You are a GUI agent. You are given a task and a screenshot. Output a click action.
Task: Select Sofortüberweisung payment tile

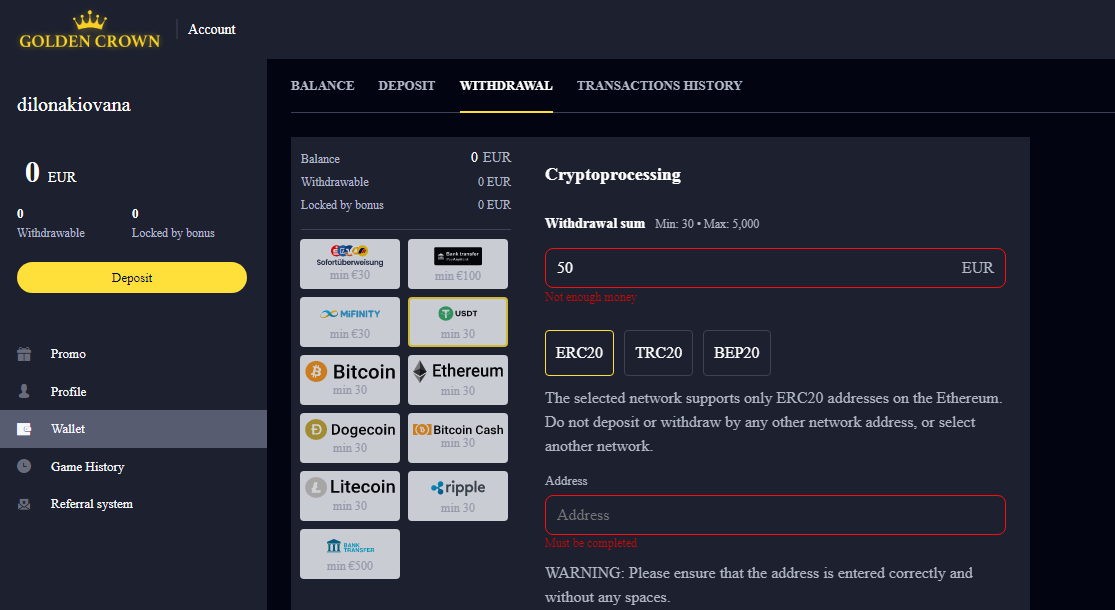pos(350,263)
